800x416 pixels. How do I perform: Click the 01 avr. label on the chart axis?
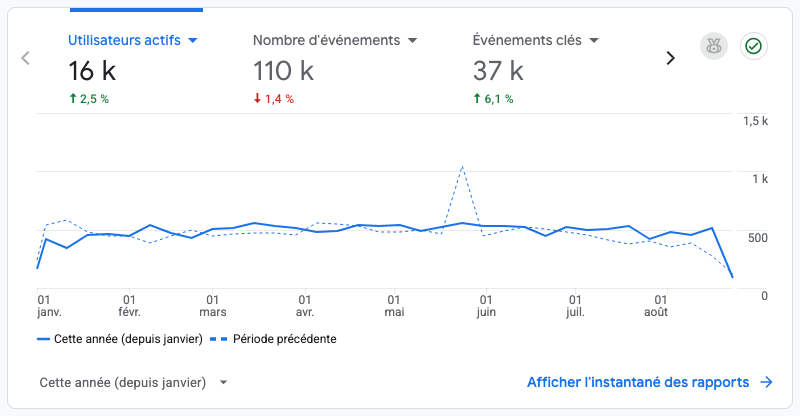pos(305,306)
